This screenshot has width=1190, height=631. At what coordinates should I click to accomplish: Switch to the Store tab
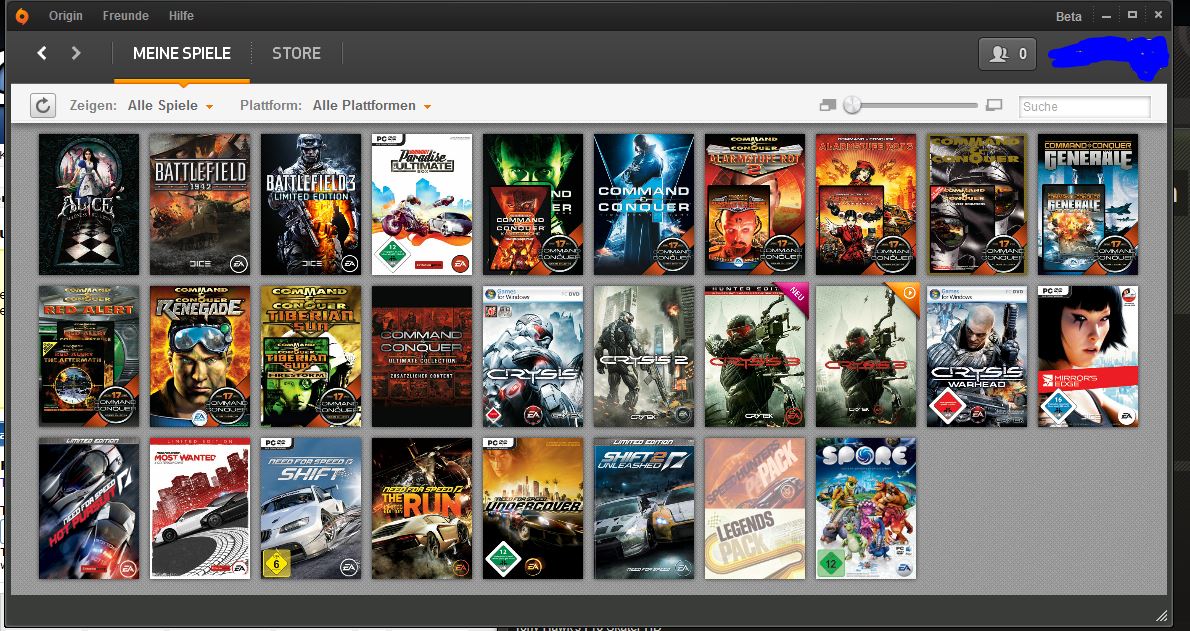click(x=297, y=53)
